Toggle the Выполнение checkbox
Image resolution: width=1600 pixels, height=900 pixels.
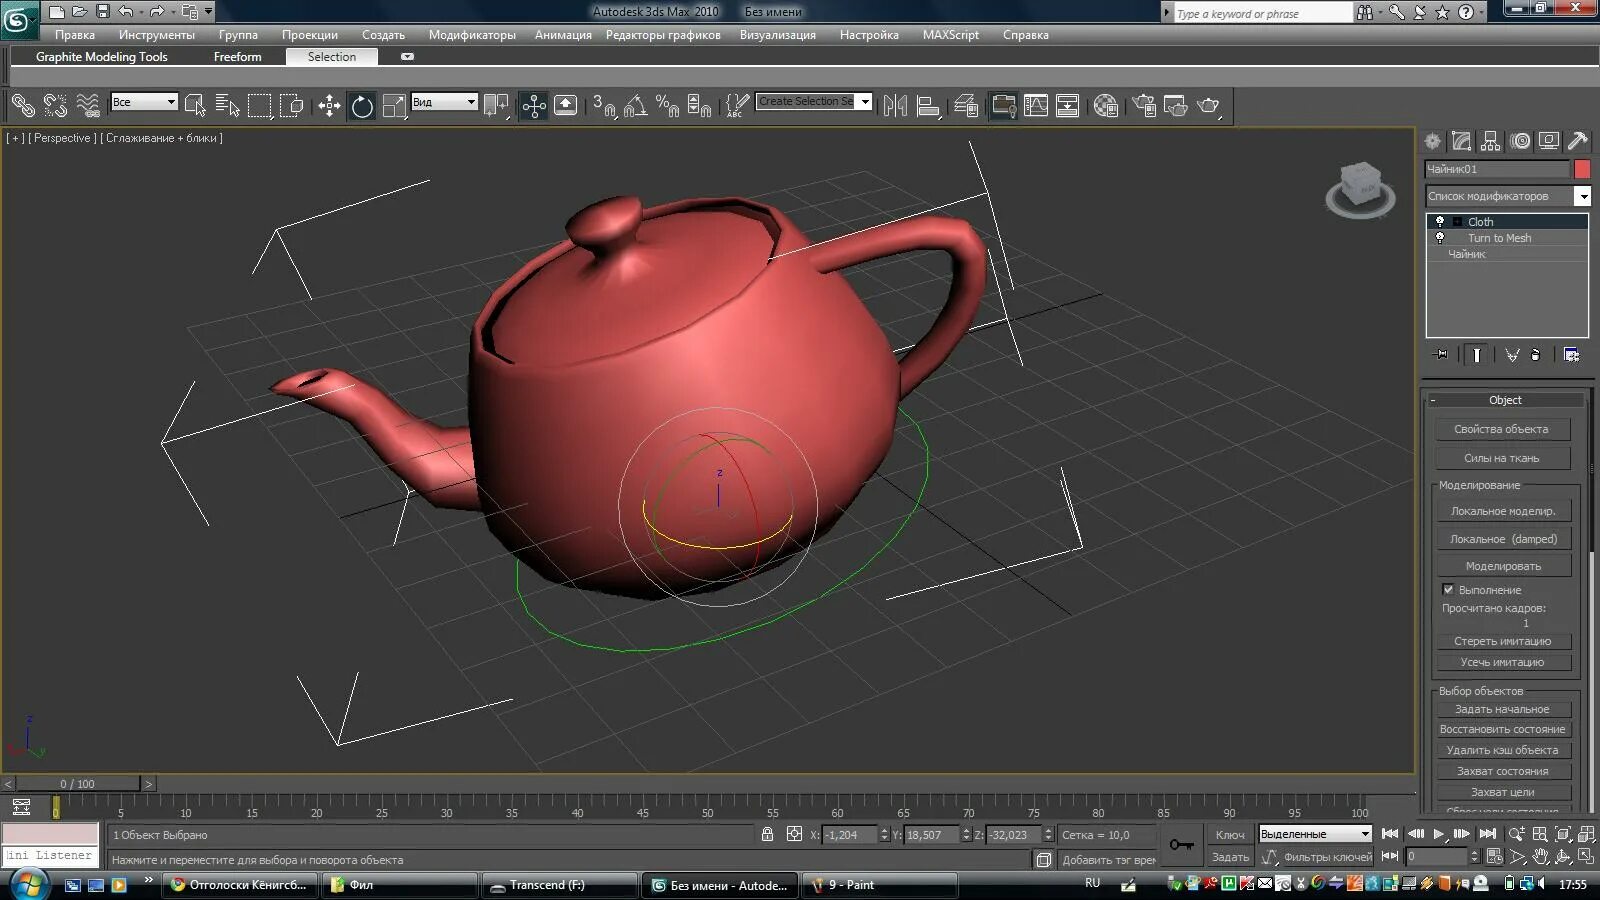pos(1448,589)
